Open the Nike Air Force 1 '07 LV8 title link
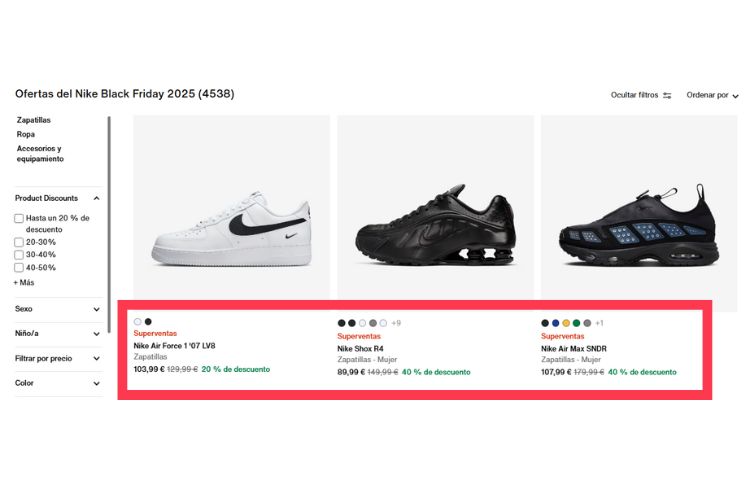The width and height of the screenshot is (750, 500). (174, 346)
